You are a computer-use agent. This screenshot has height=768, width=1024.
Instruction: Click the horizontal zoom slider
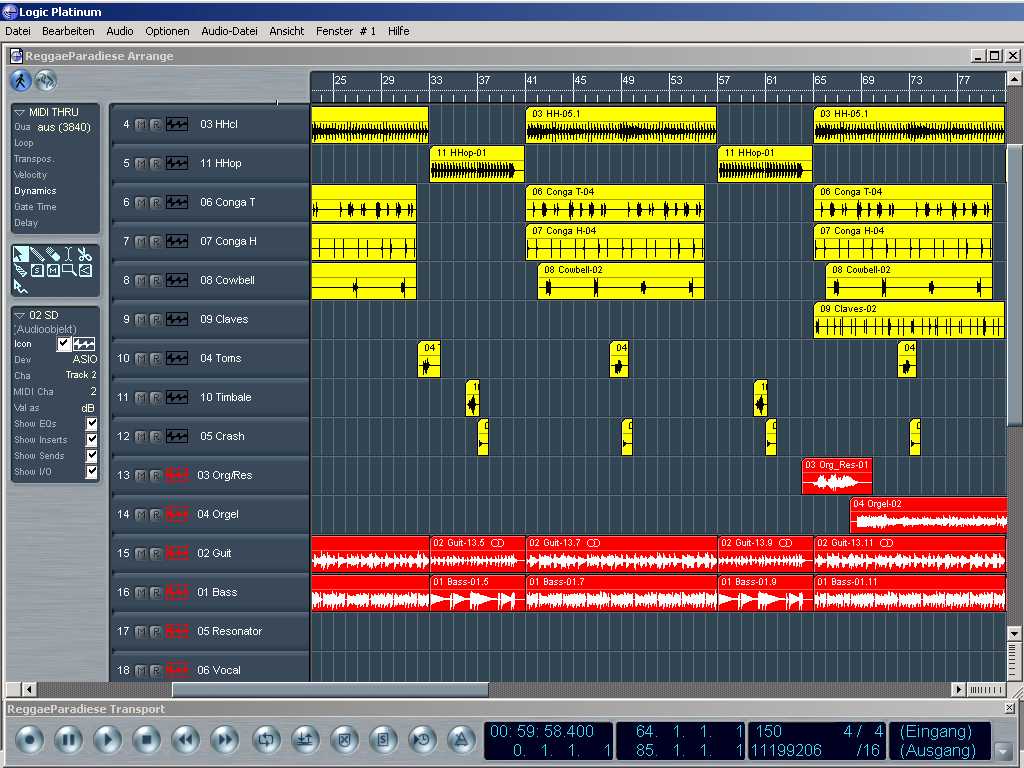[986, 690]
